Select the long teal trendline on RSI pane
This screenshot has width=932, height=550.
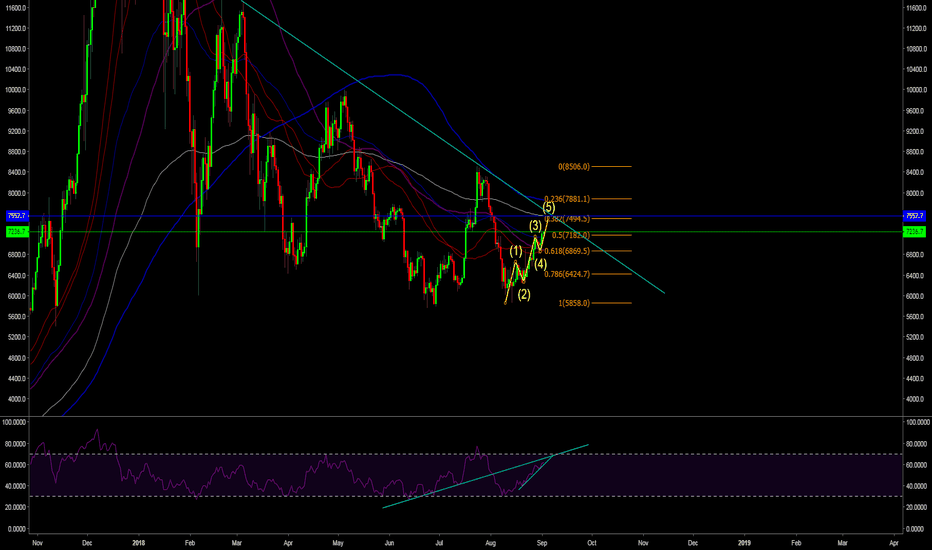486,476
